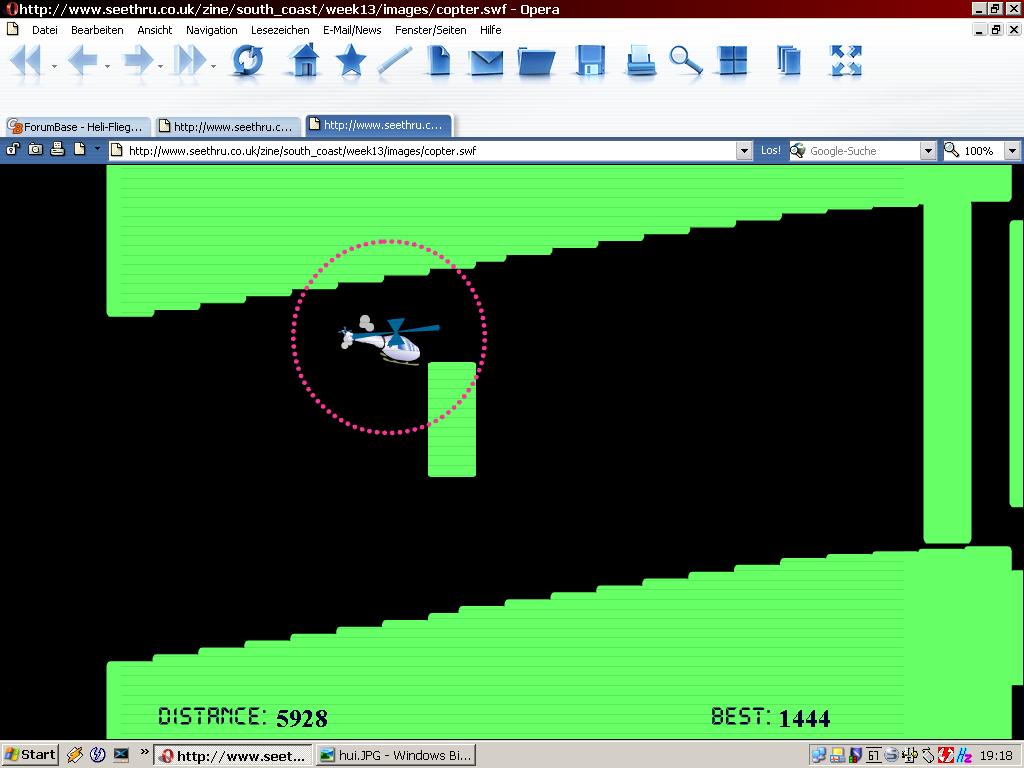Open the 100% zoom level dropdown
The image size is (1024, 768).
pyautogui.click(x=1012, y=151)
